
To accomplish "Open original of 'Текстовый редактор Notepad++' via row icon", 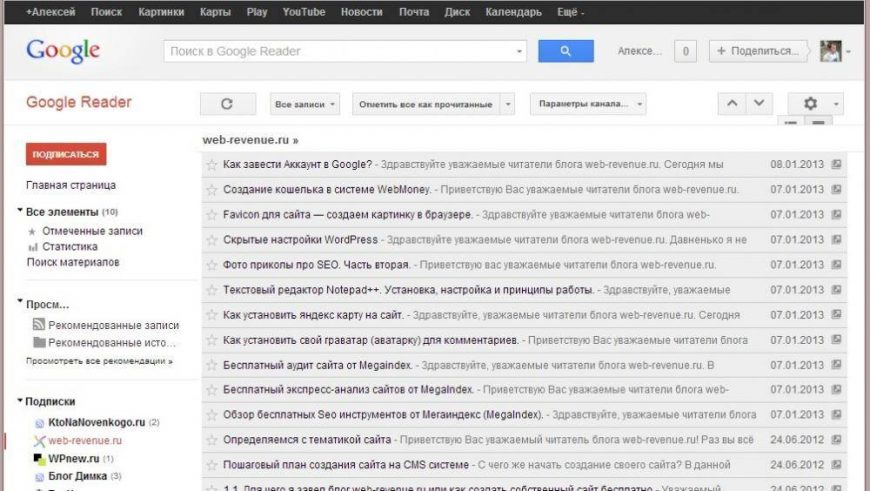I will (836, 290).
